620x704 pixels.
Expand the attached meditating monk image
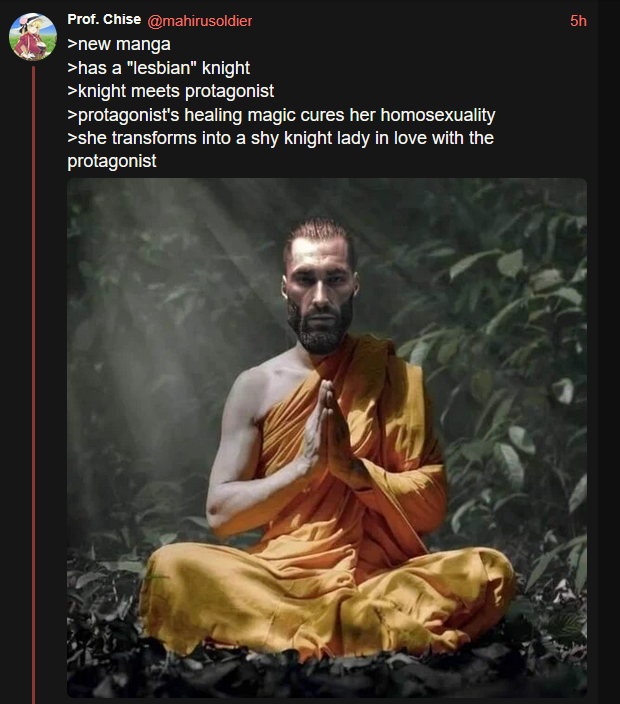coord(327,438)
